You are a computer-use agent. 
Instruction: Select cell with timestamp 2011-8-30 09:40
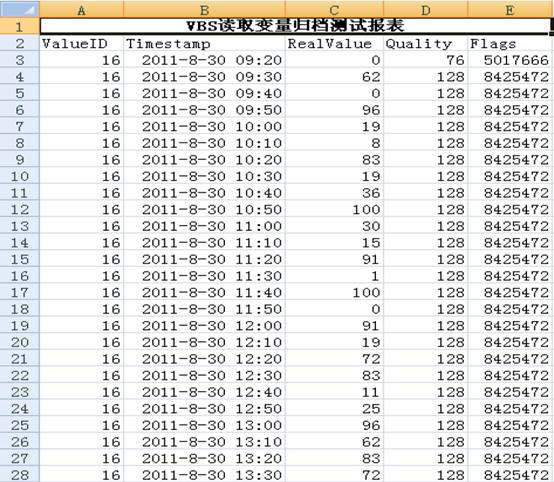tap(205, 93)
